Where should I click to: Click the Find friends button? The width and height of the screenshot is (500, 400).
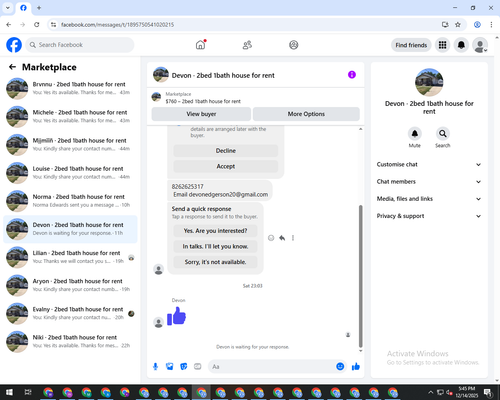[x=411, y=45]
